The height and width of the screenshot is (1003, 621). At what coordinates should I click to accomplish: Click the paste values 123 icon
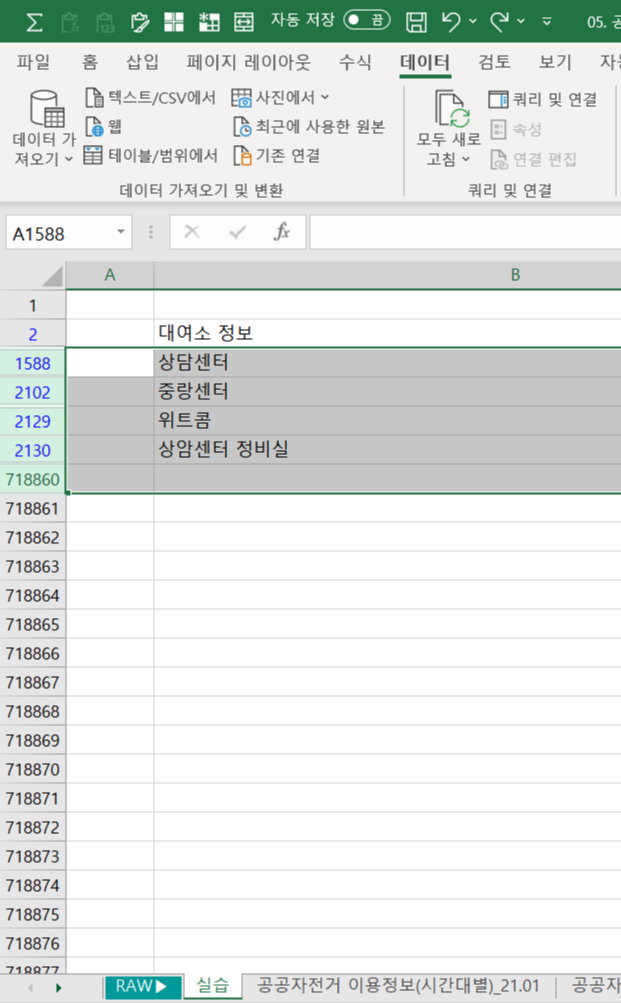tap(105, 22)
